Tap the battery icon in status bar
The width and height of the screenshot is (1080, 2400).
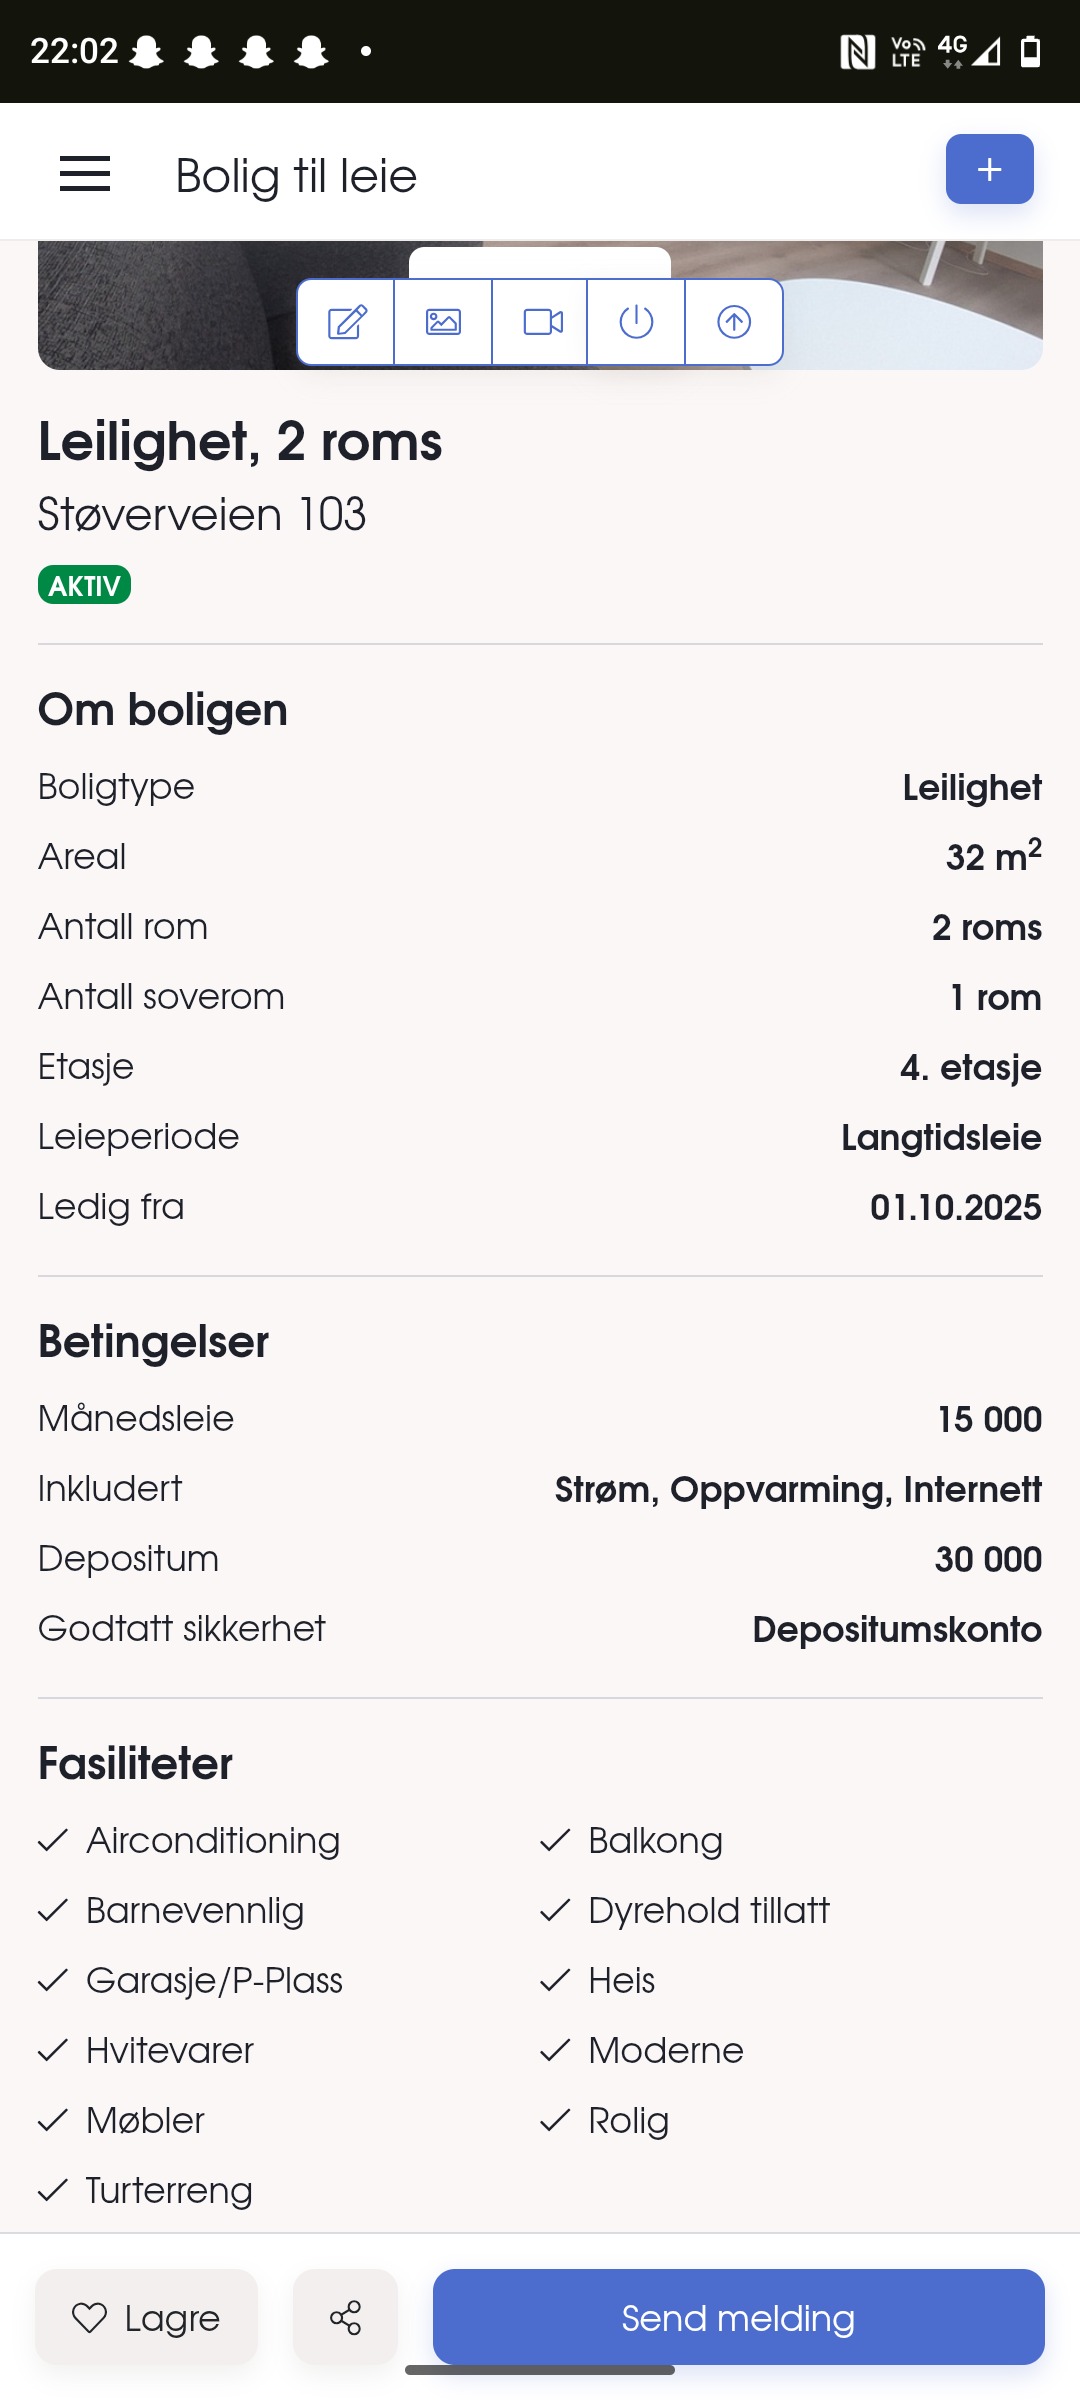click(1030, 51)
